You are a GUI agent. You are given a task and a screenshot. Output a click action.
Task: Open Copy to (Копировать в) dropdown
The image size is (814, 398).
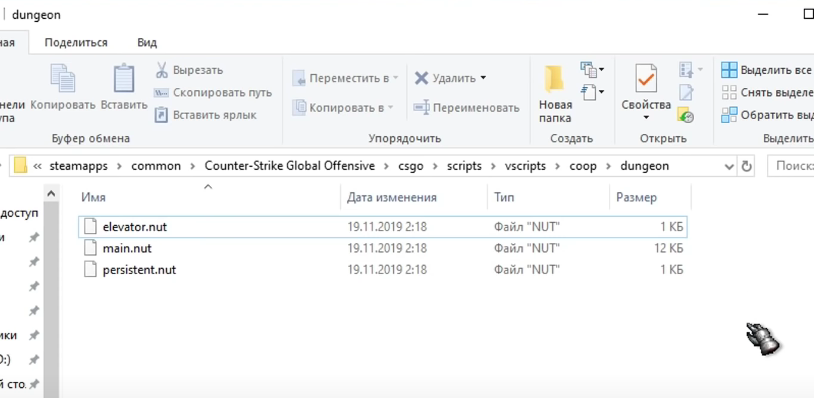[343, 108]
